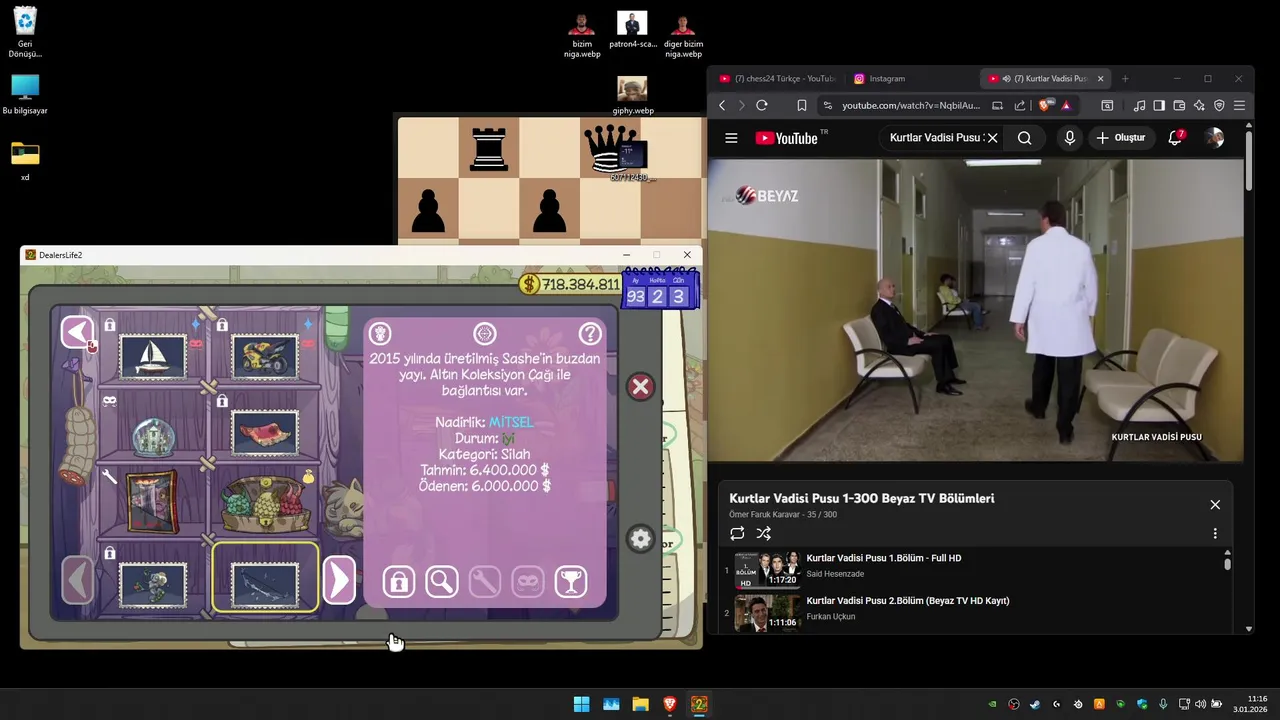
Task: Open the Windows Start menu
Action: pos(581,704)
